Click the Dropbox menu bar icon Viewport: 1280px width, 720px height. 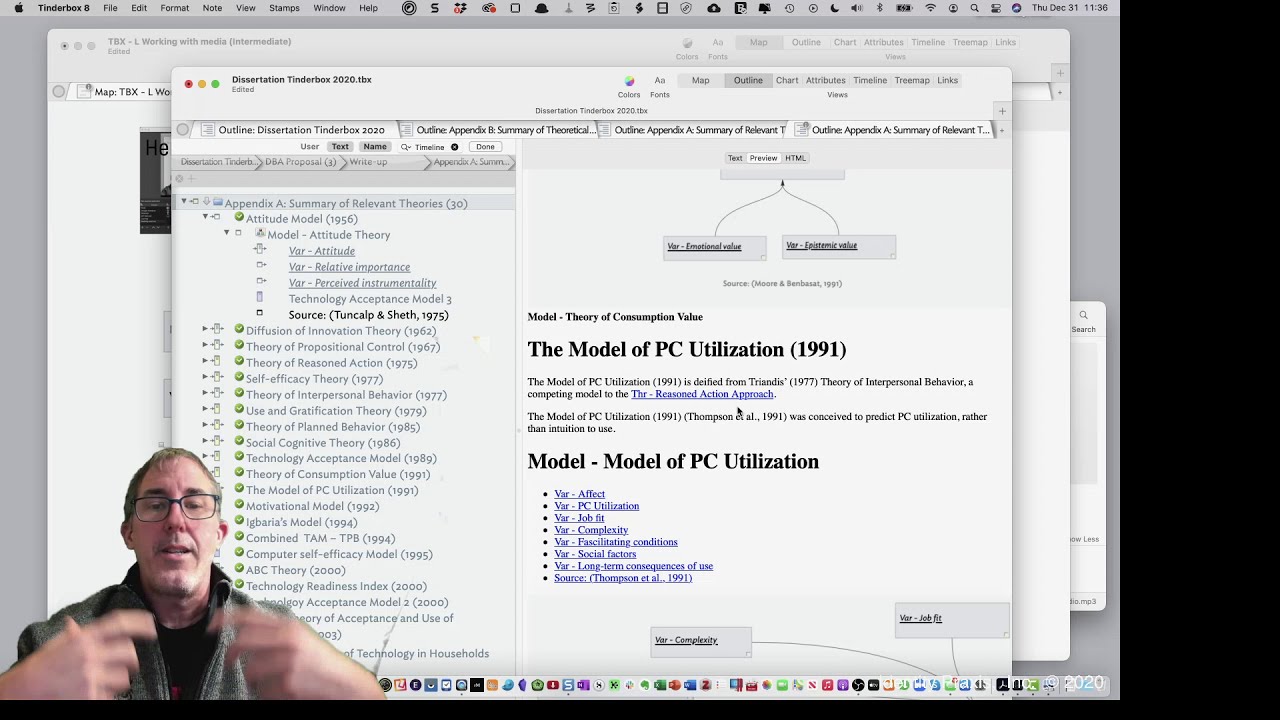tap(460, 8)
